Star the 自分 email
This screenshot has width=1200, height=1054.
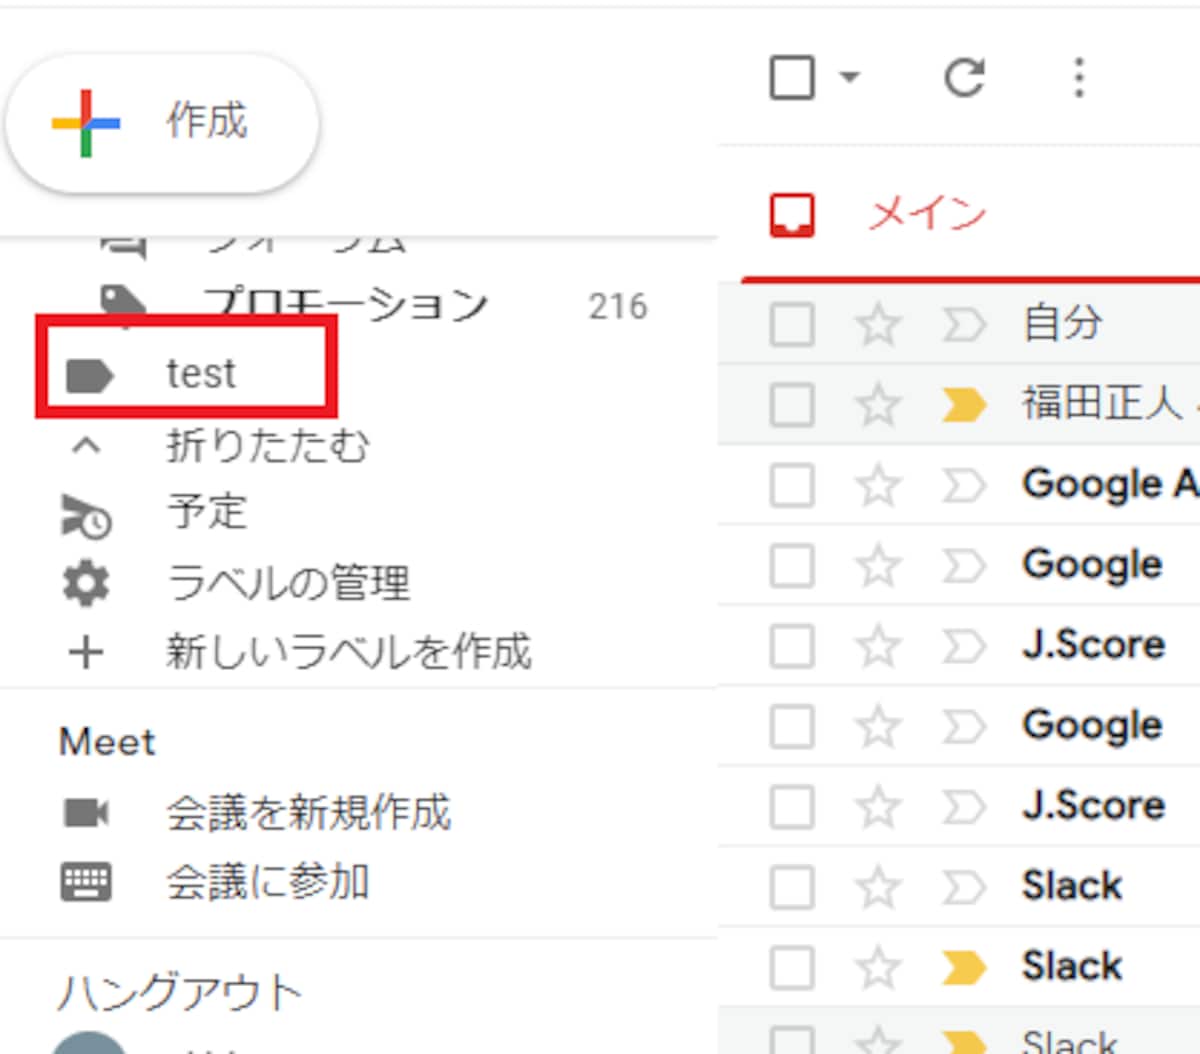[878, 324]
